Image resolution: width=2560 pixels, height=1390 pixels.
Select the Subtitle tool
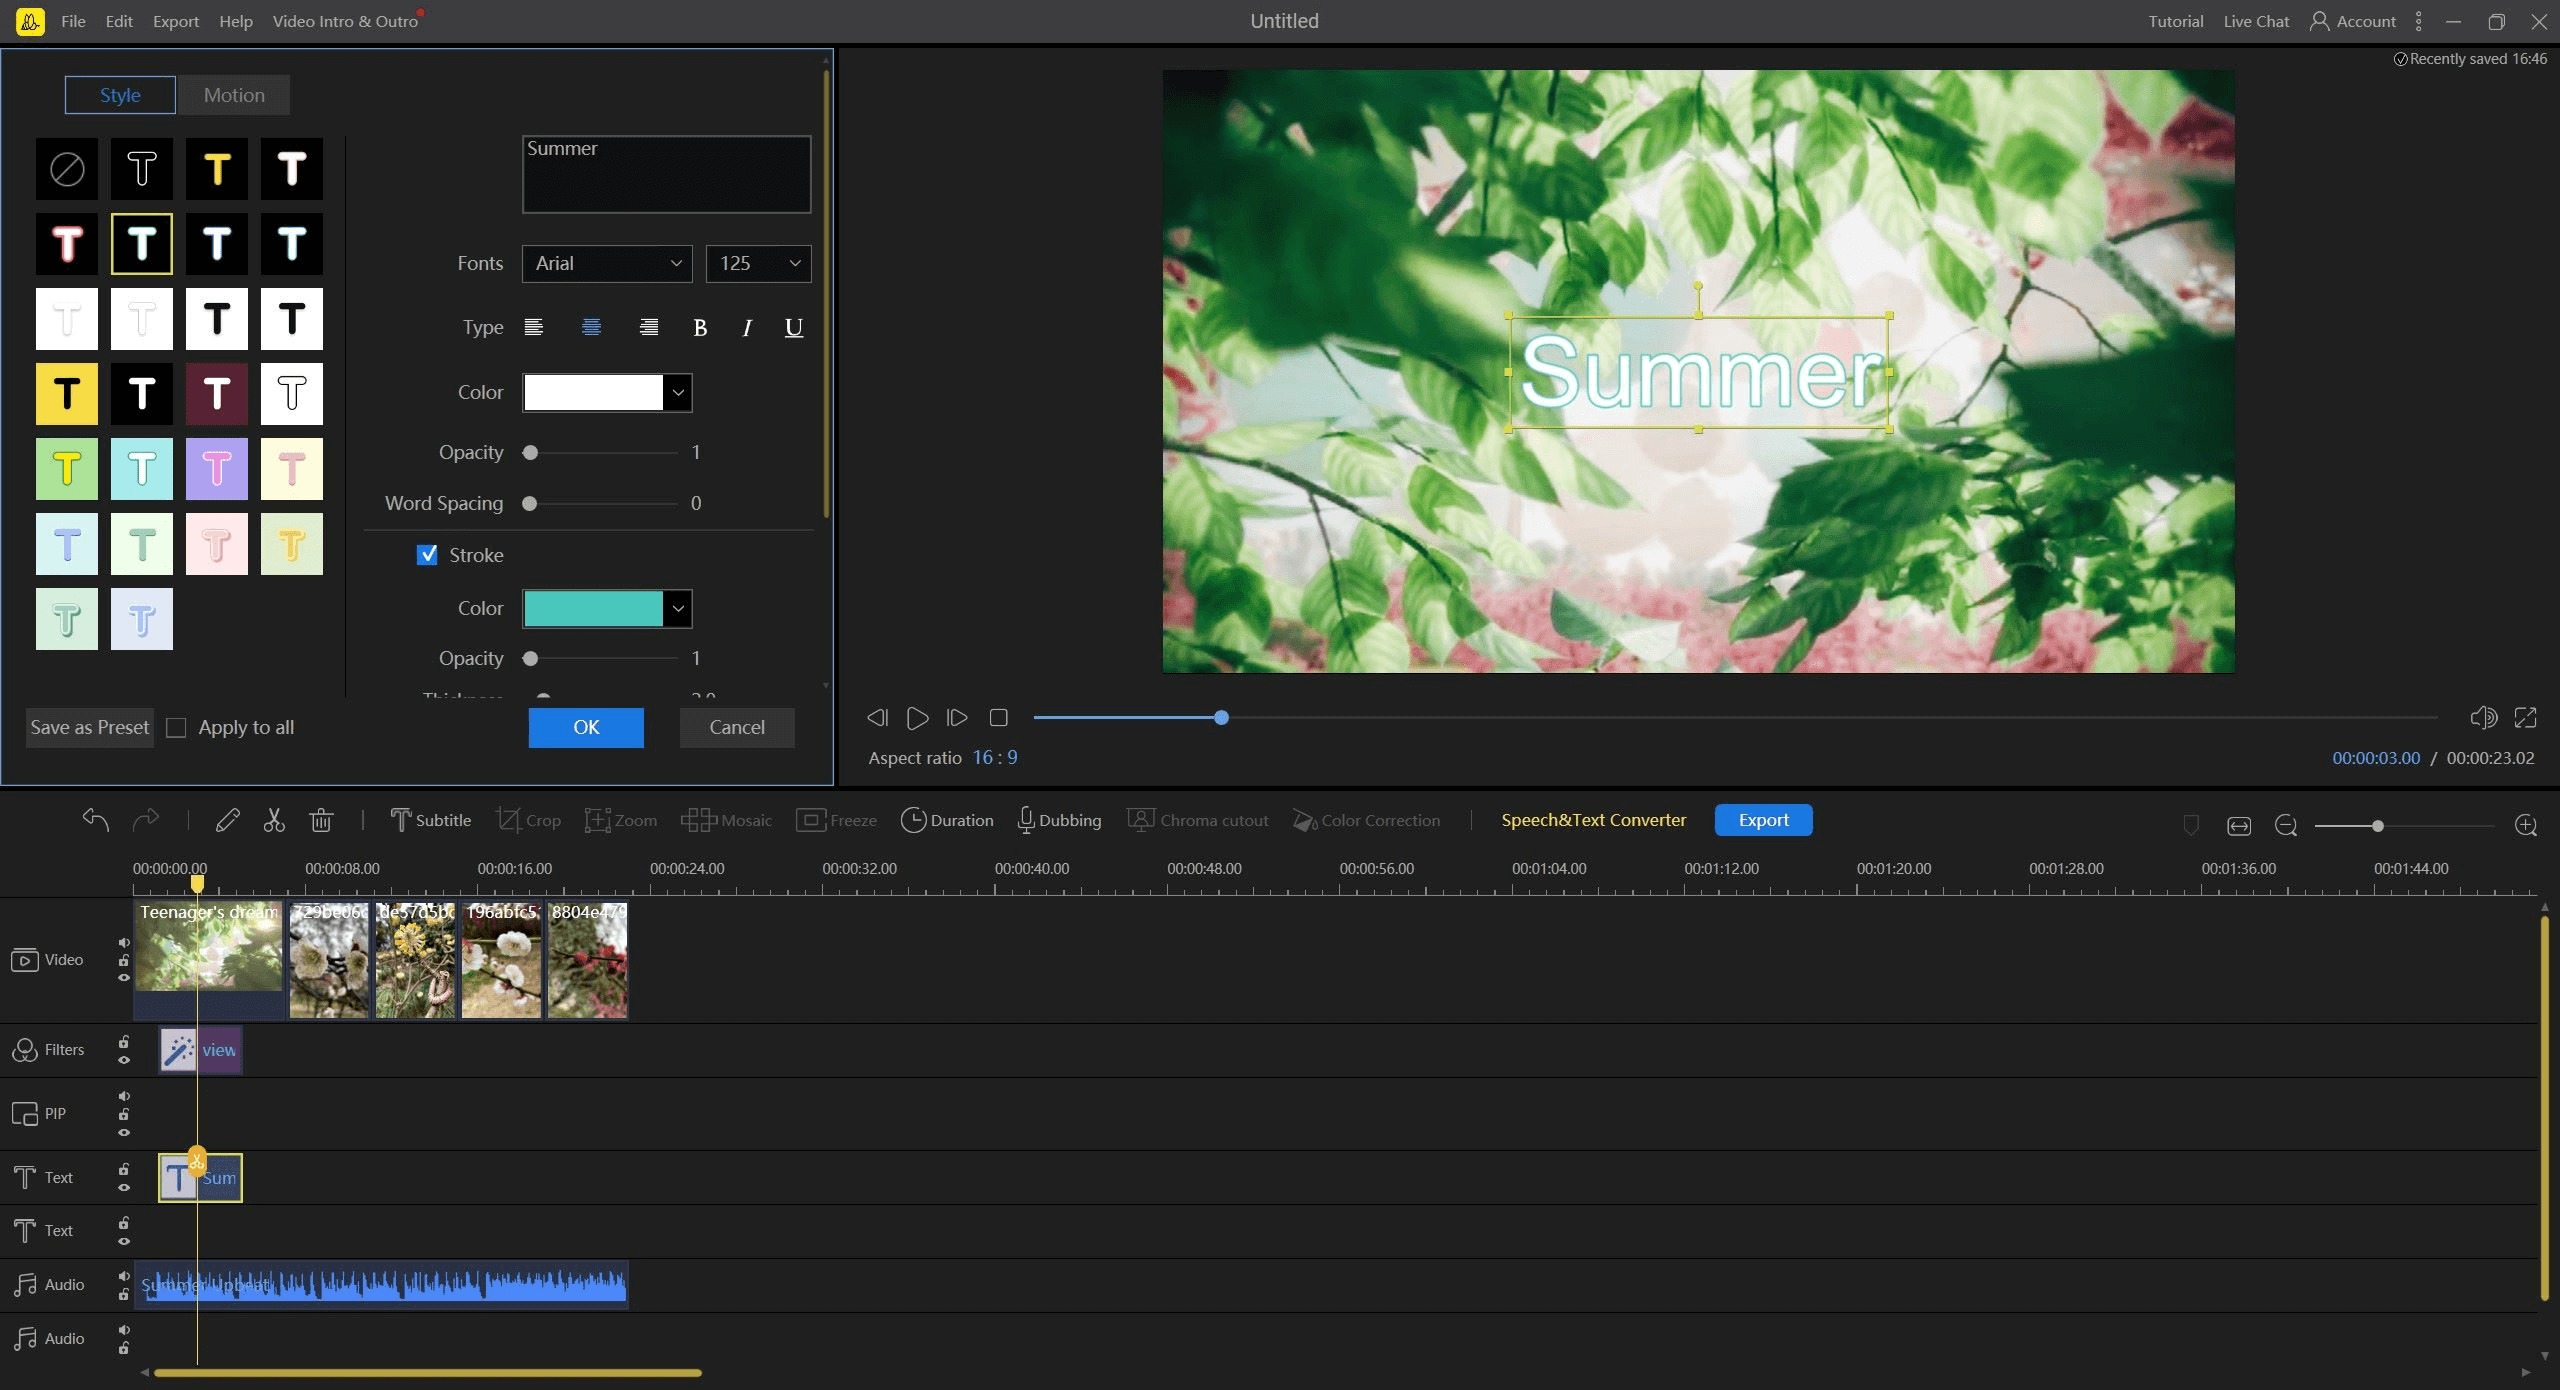tap(430, 819)
